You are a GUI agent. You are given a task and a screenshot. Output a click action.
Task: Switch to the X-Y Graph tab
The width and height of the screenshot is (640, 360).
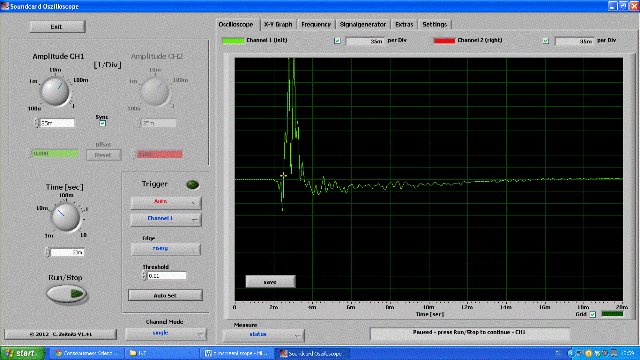(278, 24)
